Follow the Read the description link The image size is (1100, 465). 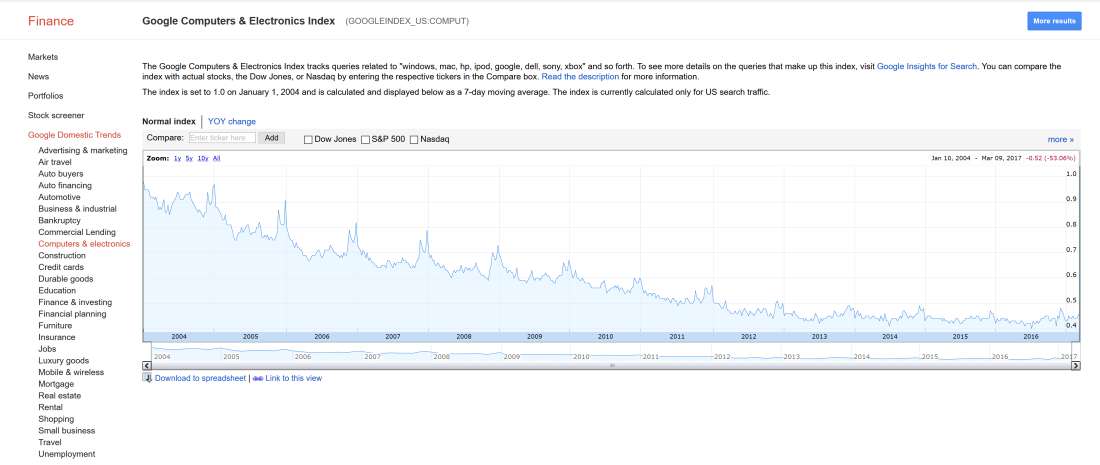[x=580, y=76]
